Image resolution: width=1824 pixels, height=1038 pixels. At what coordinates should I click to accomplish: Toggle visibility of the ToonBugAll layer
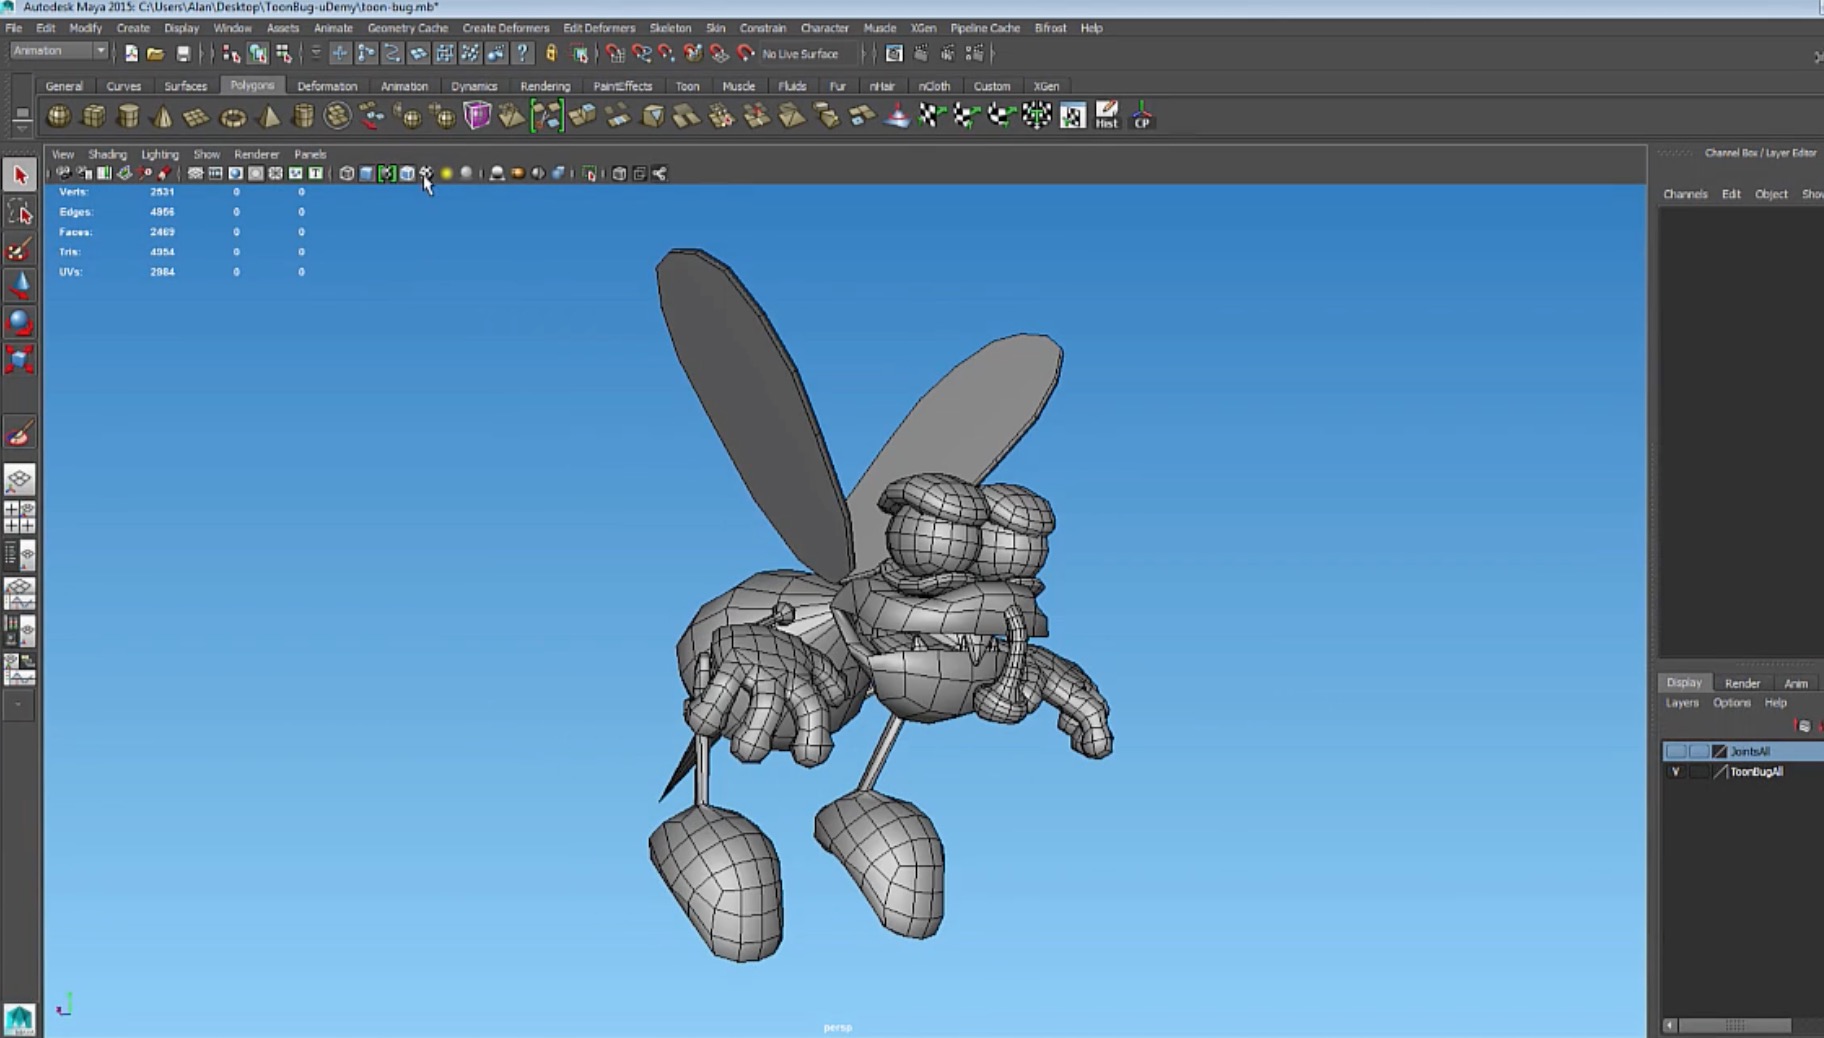(1677, 771)
